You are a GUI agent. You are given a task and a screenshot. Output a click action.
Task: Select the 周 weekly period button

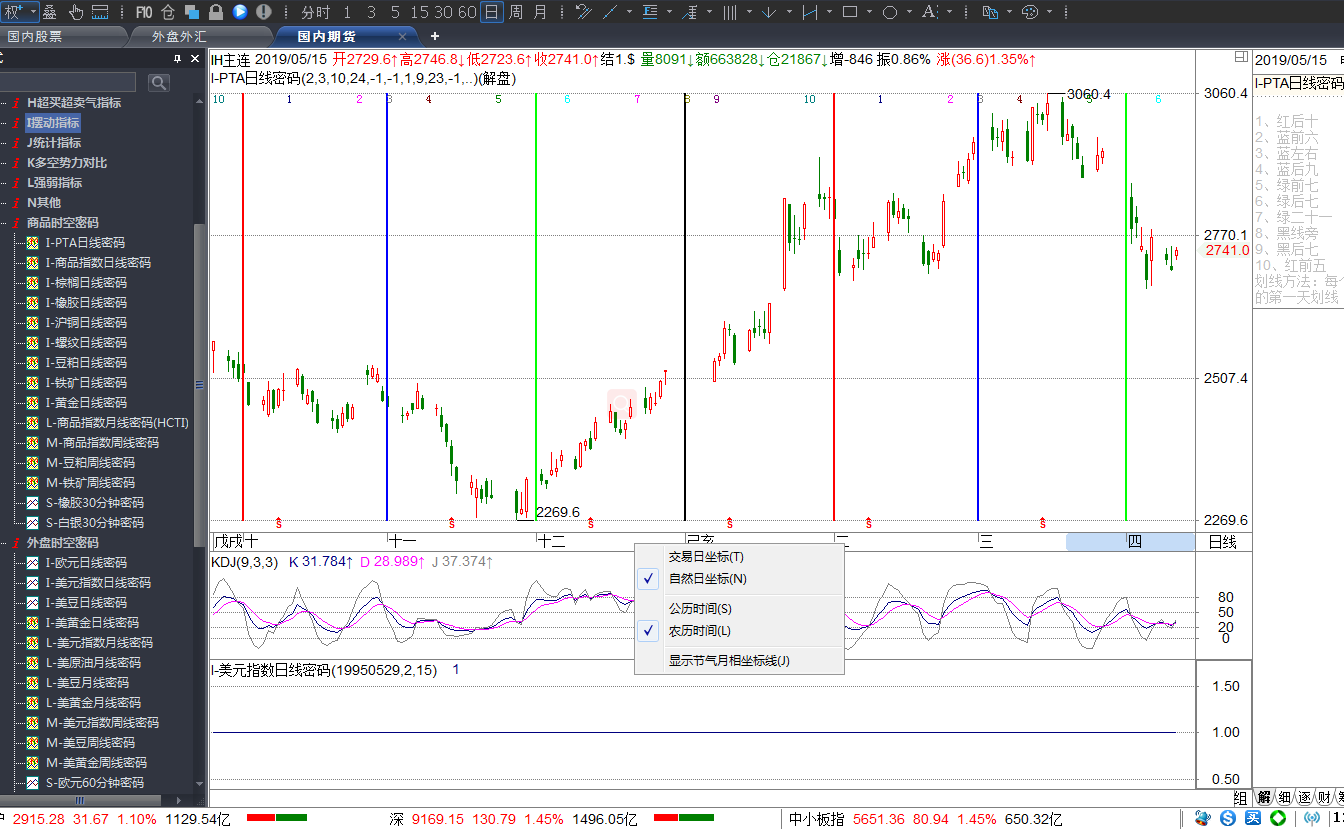coord(515,12)
